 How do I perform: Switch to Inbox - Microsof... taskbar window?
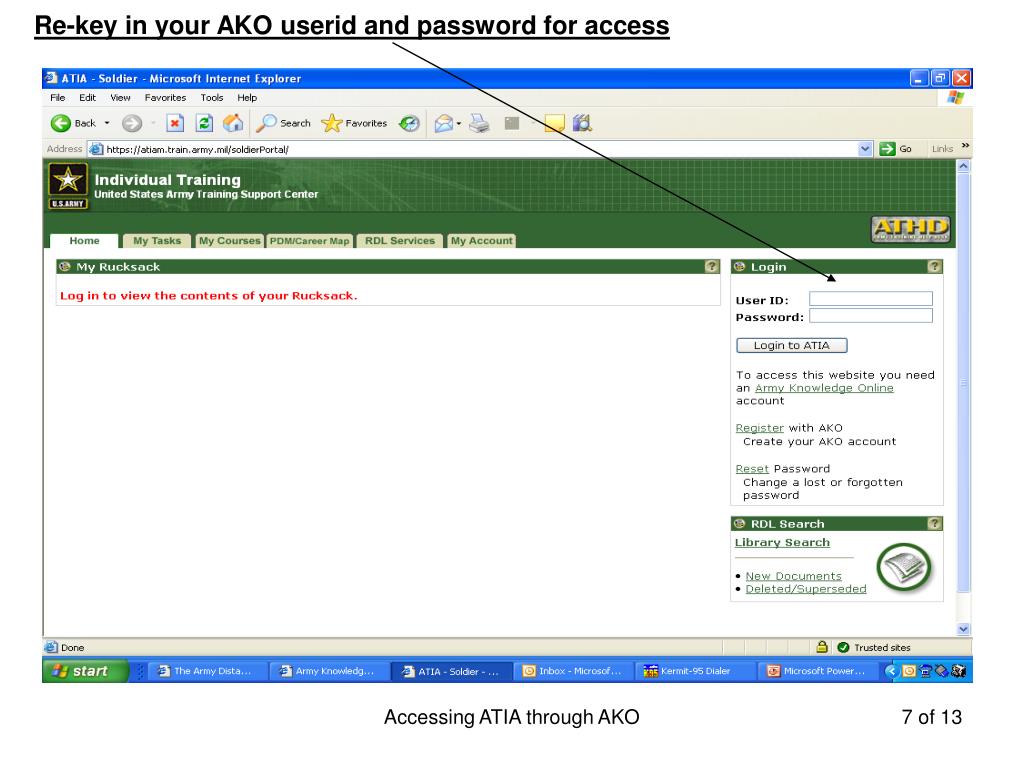[574, 671]
